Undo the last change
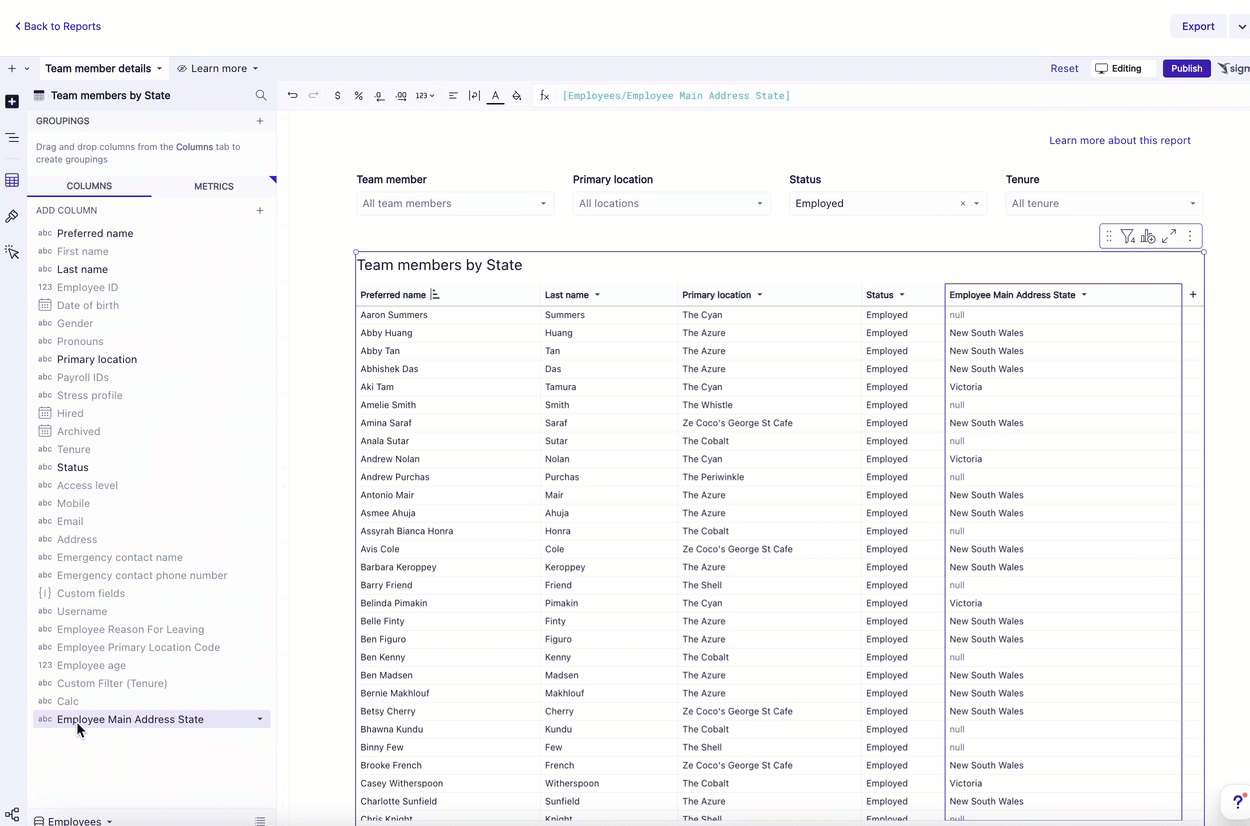Screen dimensions: 1250x826 [x=292, y=96]
